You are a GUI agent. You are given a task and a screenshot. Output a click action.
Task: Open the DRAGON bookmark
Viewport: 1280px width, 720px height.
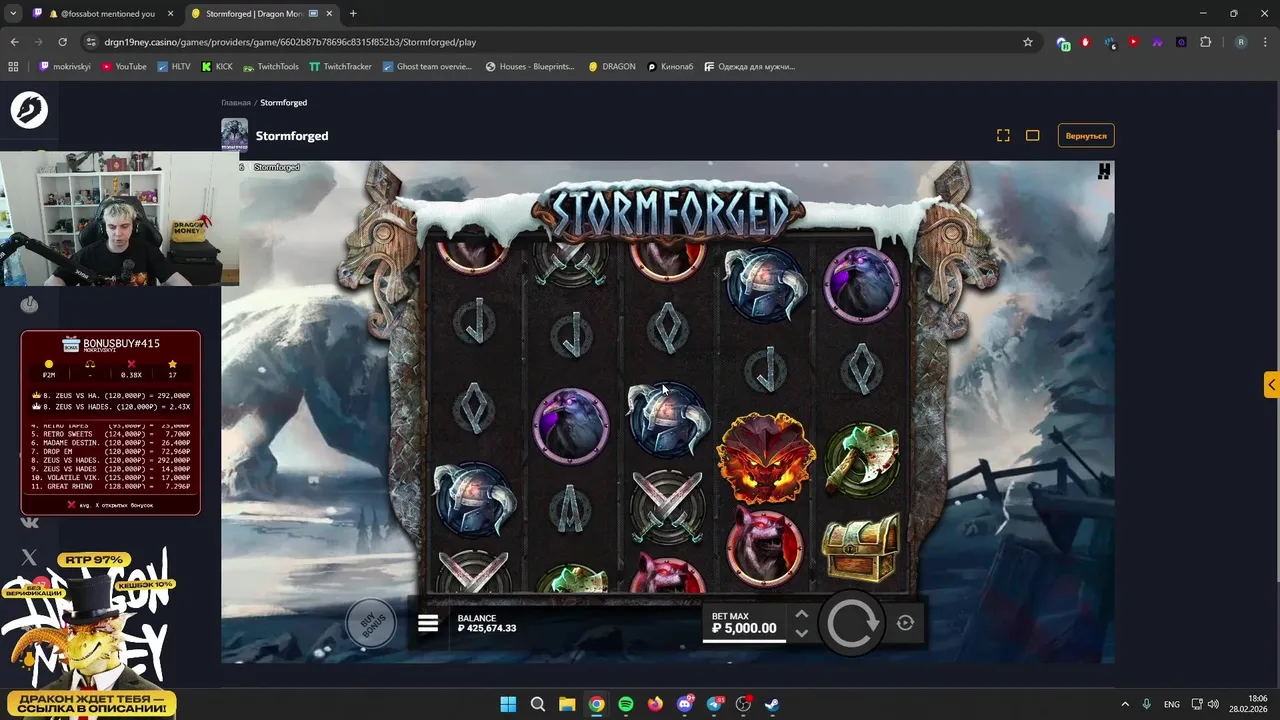click(611, 67)
